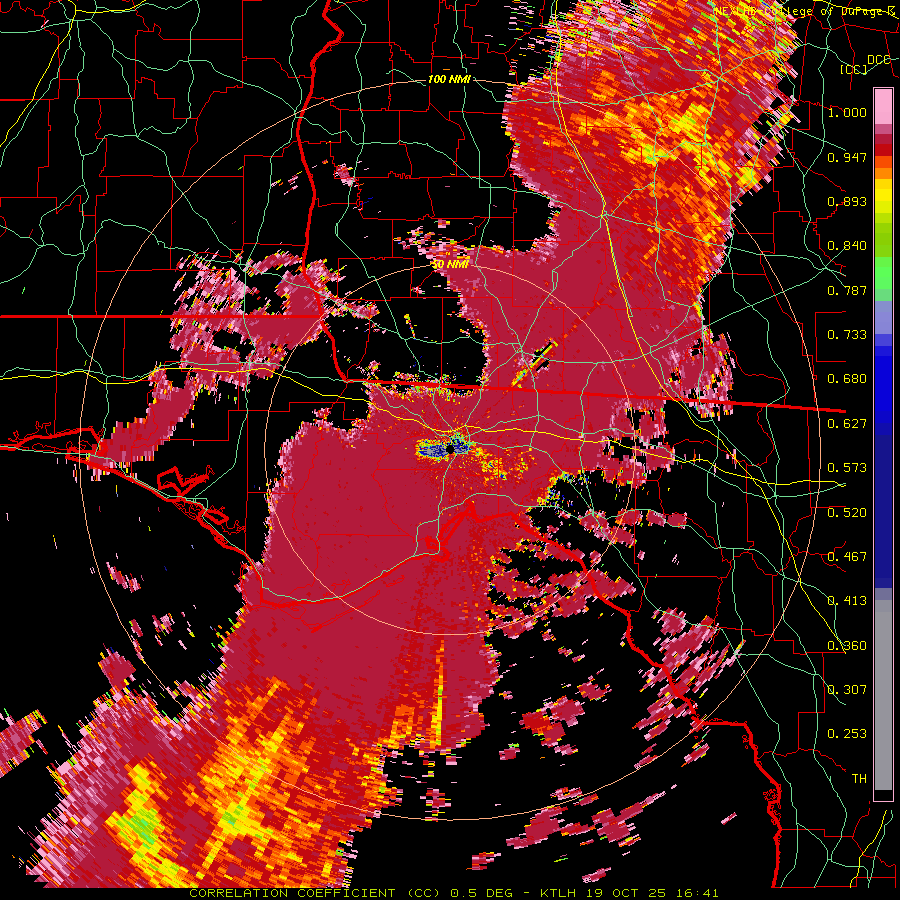900x900 pixels.
Task: Pick the light pink top segment of the color bar
Action: (x=883, y=107)
